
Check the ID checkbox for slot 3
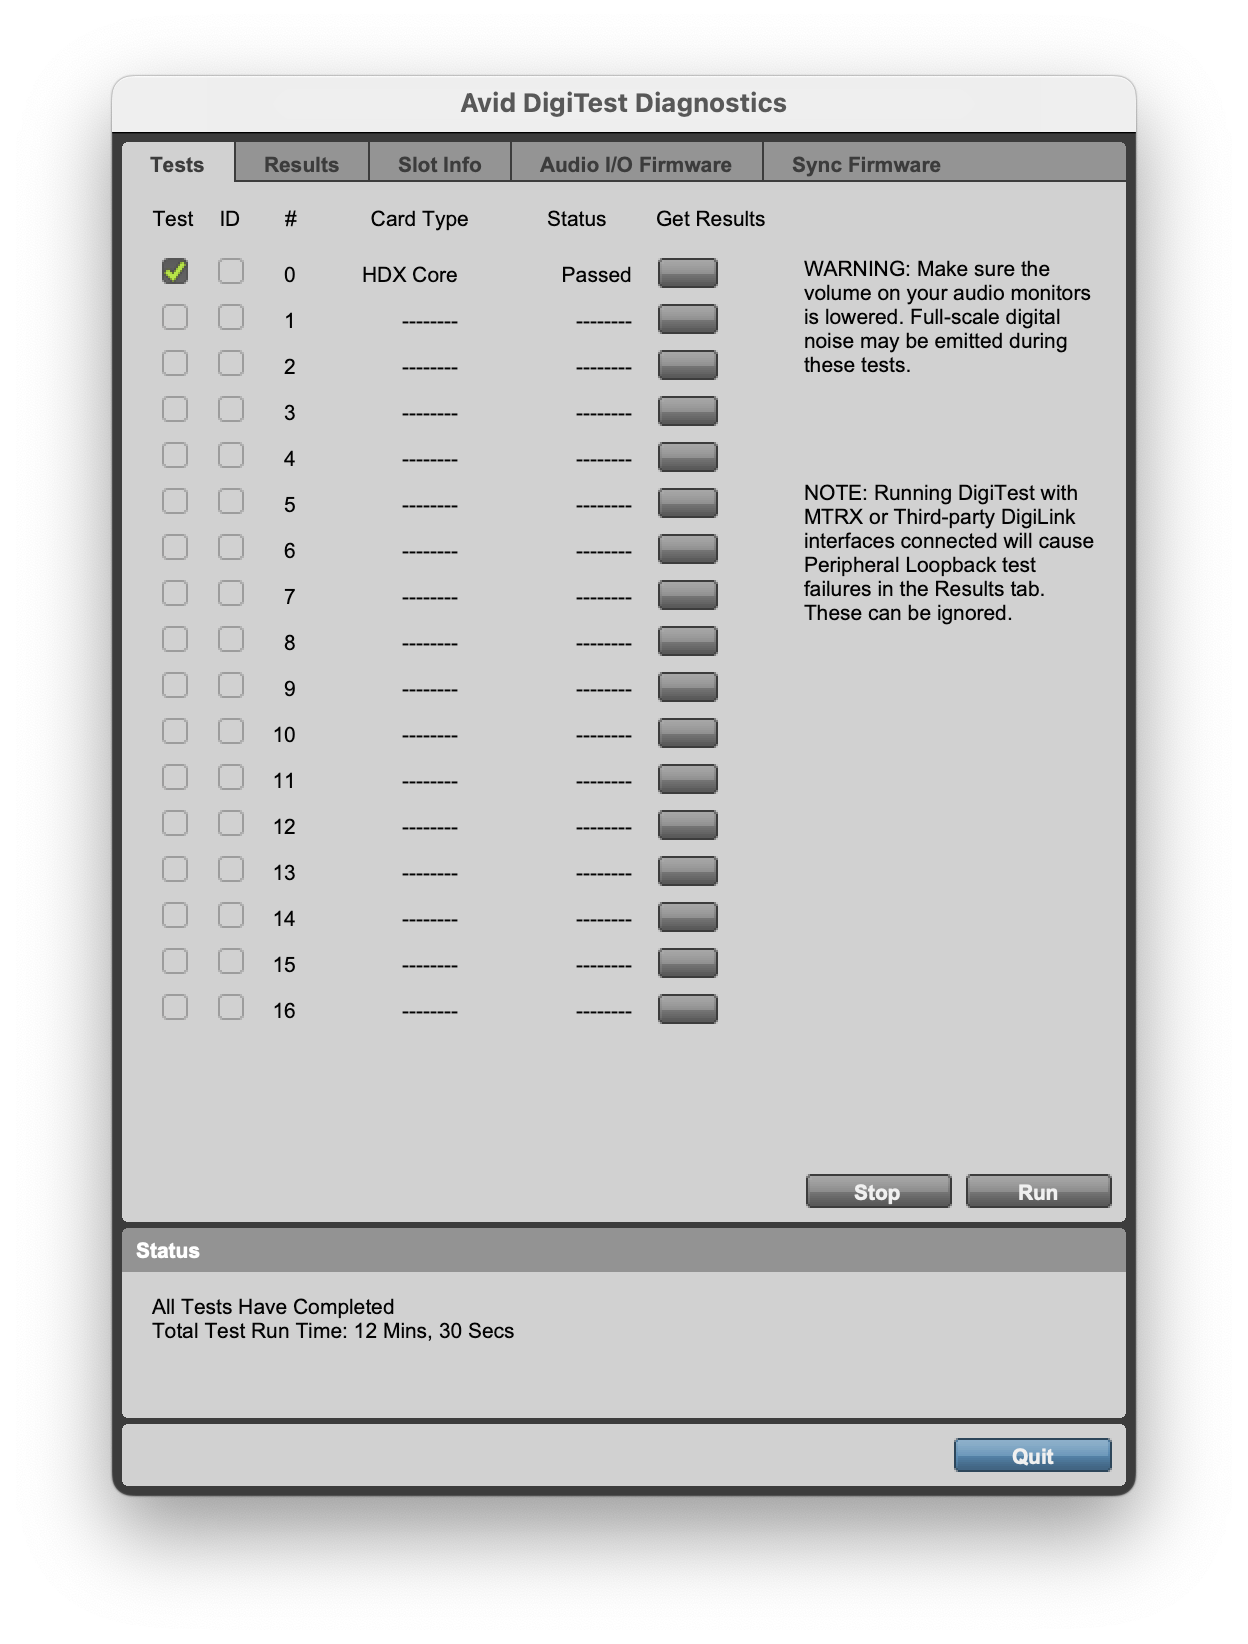tap(231, 409)
